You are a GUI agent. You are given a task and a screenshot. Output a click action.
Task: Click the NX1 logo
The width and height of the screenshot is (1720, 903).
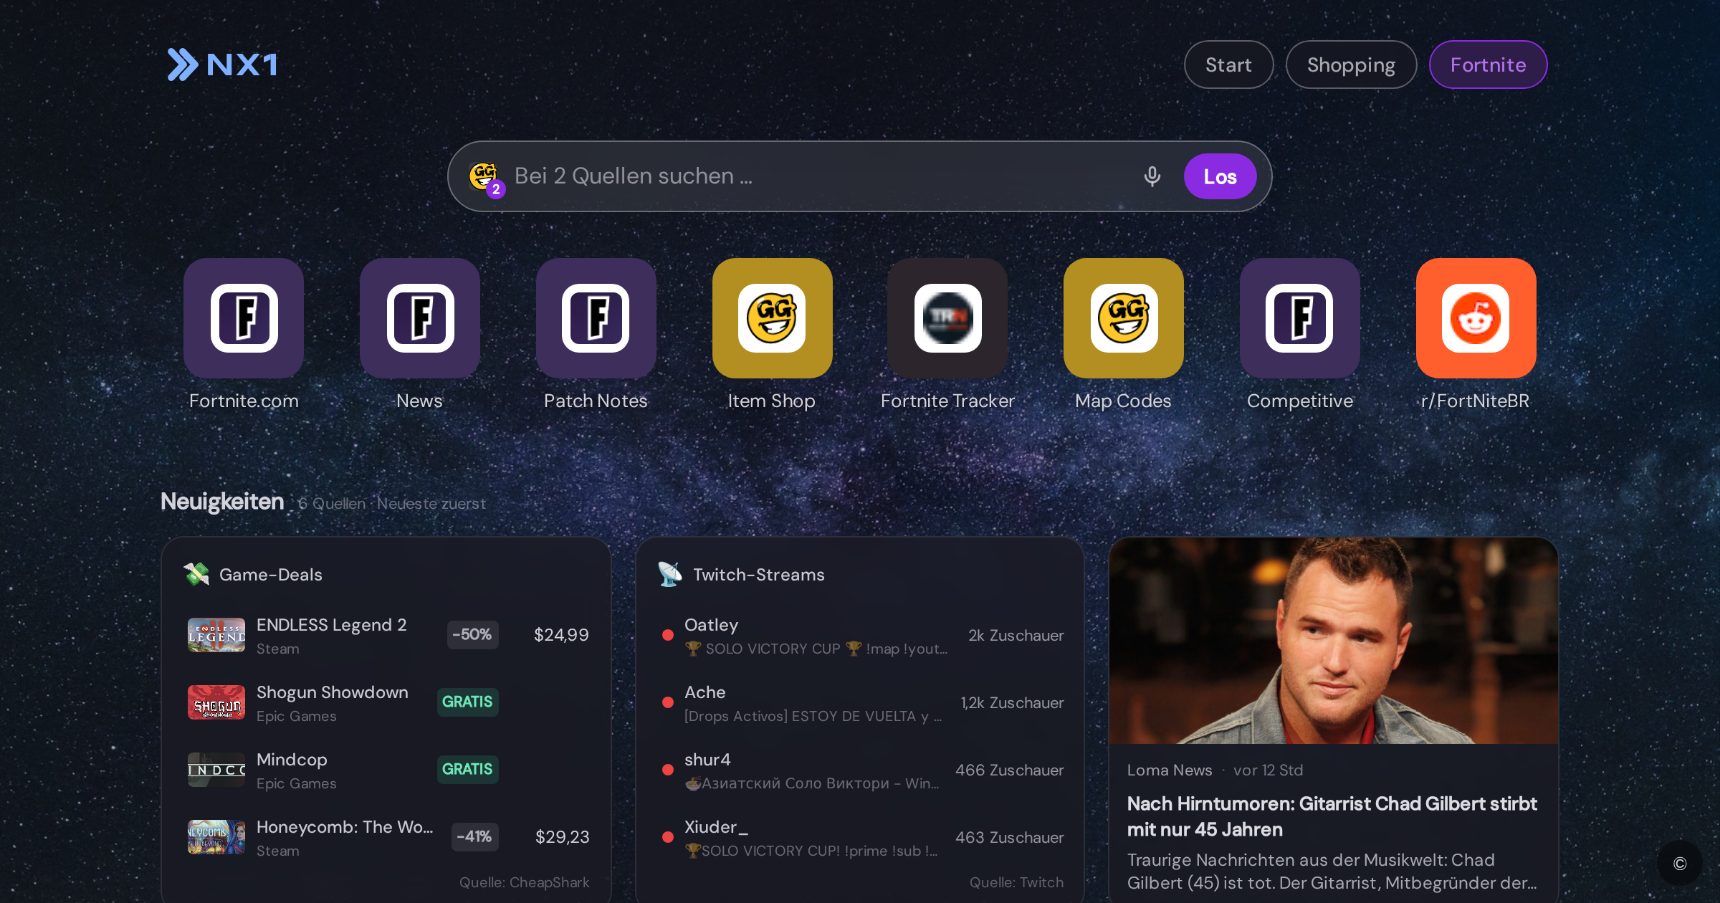222,65
